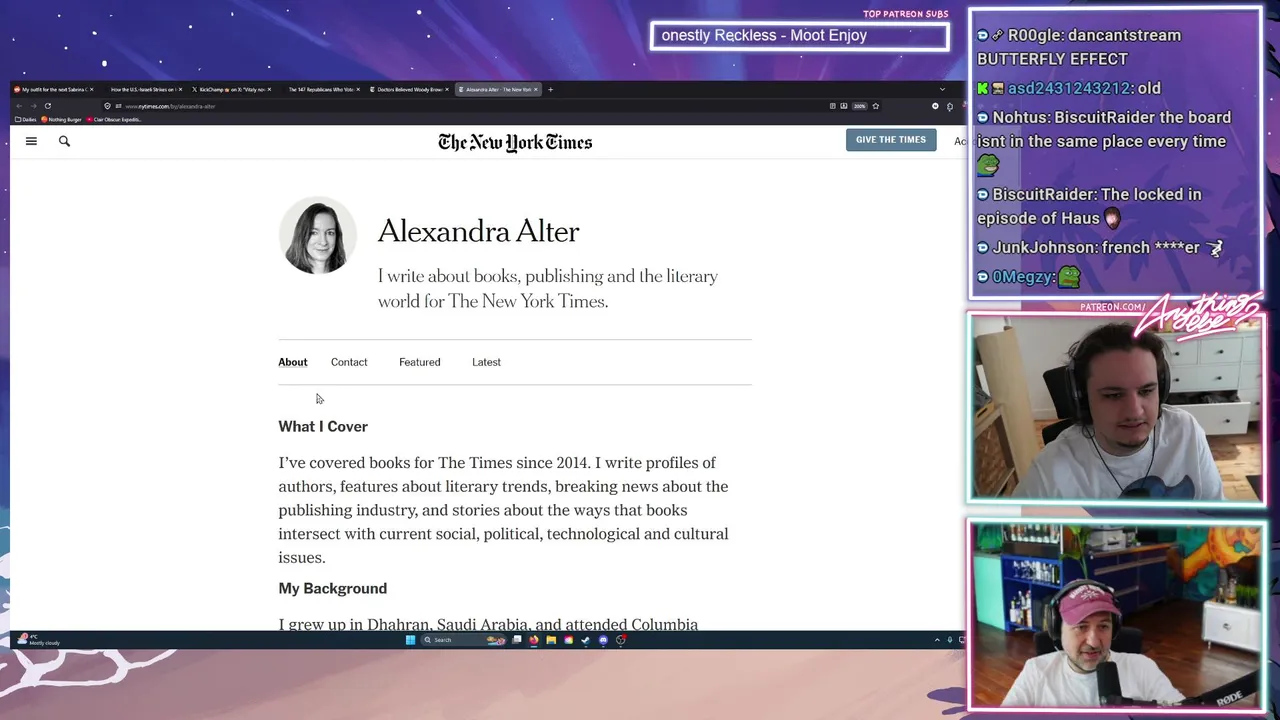This screenshot has height=720, width=1280.
Task: Click 'BiscuitRaider' in The locked in message
Action: [x=1040, y=194]
